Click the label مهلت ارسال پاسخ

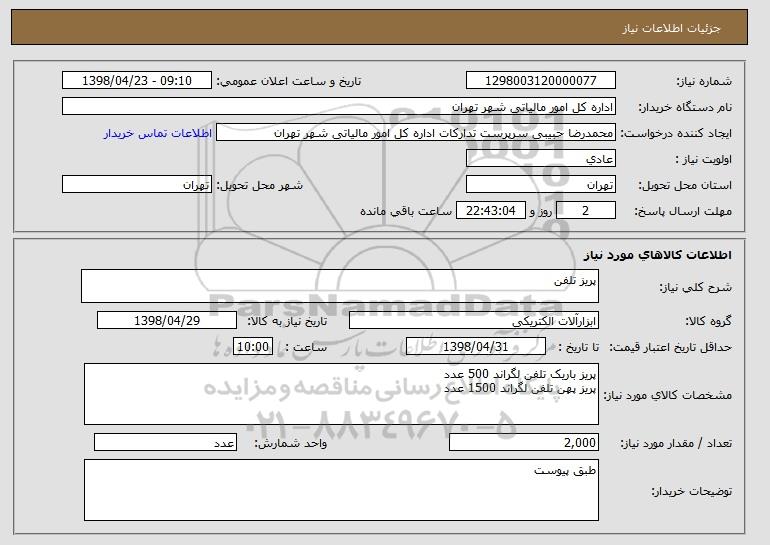(683, 211)
